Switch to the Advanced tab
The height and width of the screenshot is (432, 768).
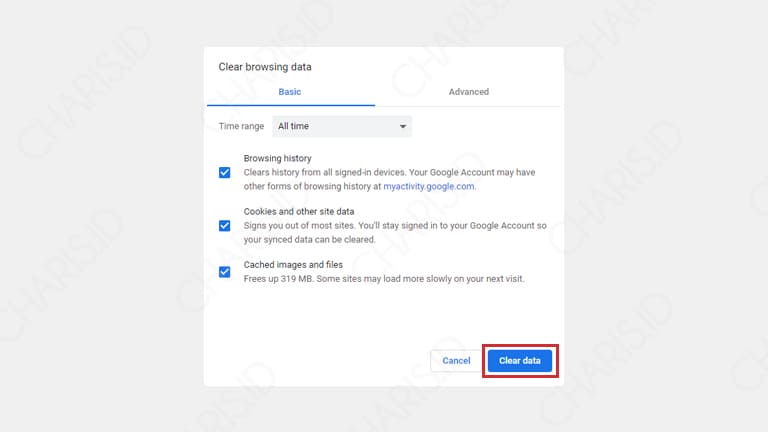[x=469, y=92]
